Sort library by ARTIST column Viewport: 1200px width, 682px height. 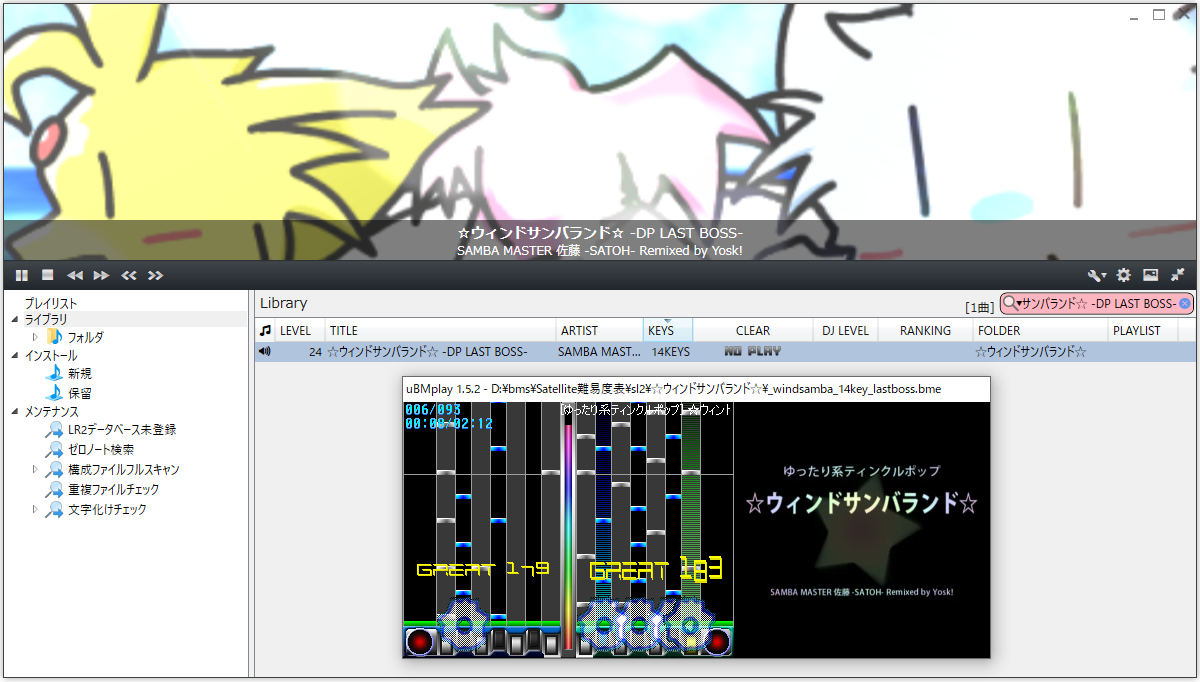tap(600, 330)
